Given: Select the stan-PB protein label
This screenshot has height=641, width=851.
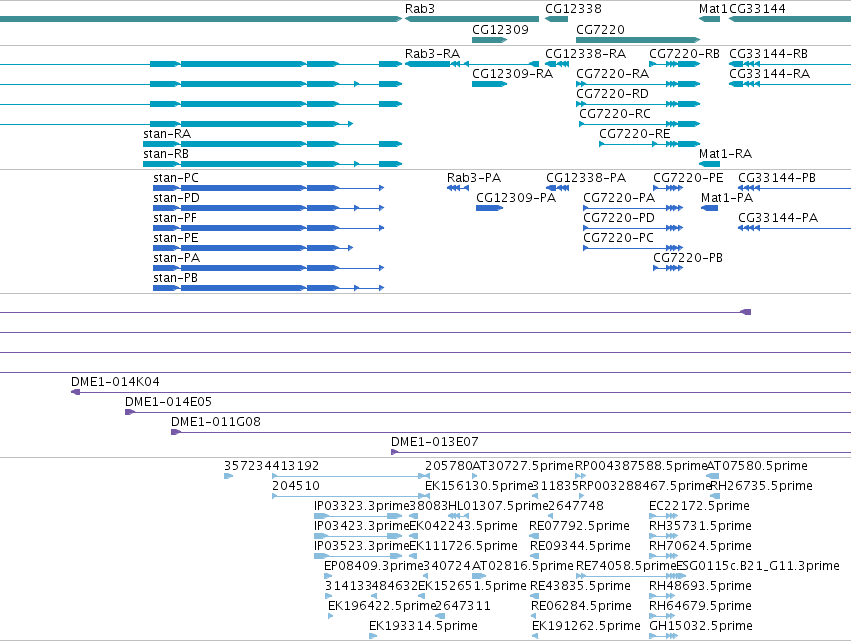Looking at the screenshot, I should coord(175,278).
